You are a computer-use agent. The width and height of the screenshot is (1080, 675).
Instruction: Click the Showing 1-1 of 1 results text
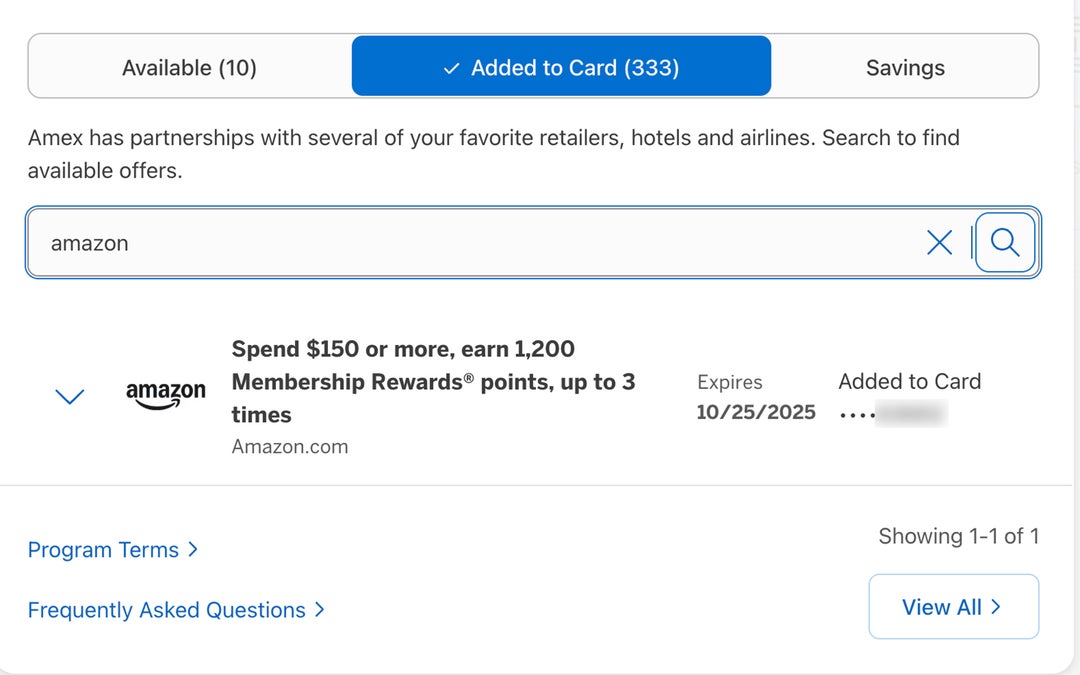pyautogui.click(x=960, y=536)
